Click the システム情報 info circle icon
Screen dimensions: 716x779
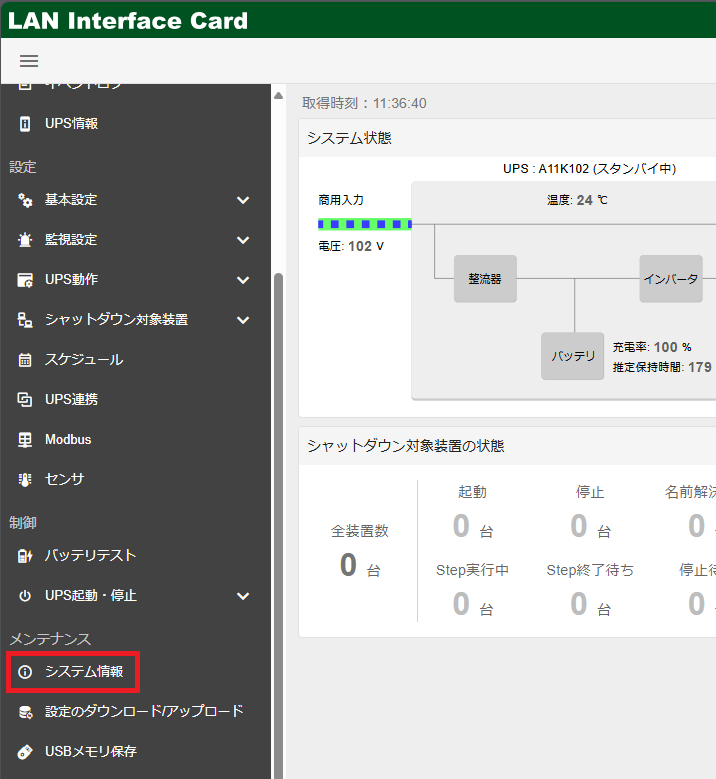coord(25,672)
